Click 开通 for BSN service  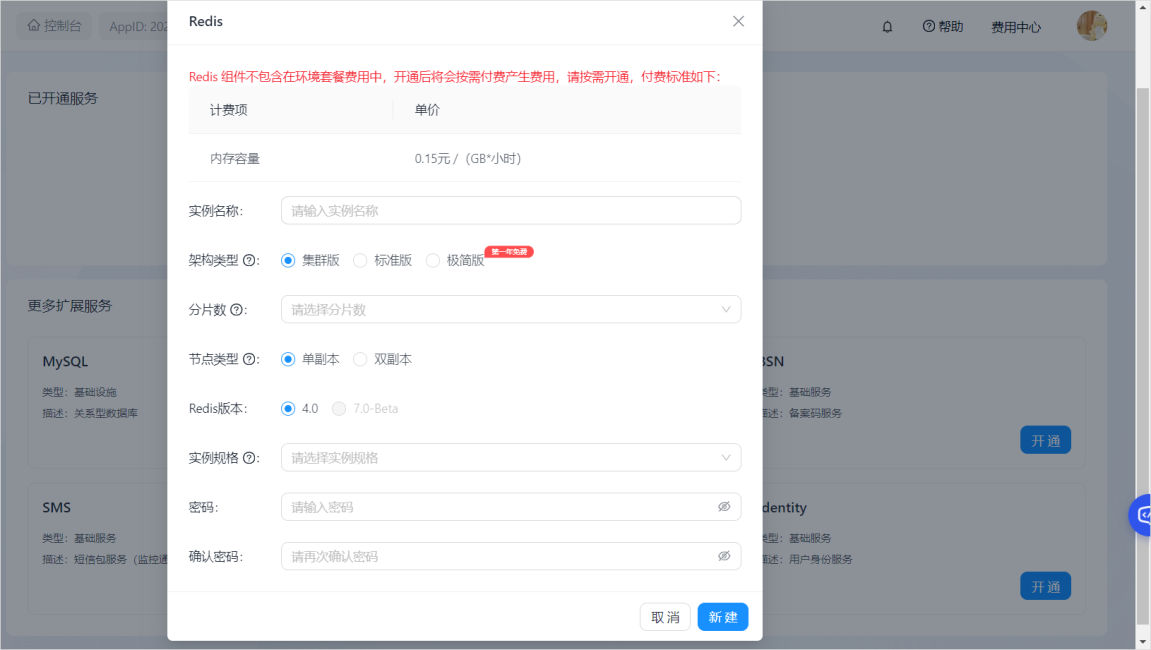(x=1045, y=440)
